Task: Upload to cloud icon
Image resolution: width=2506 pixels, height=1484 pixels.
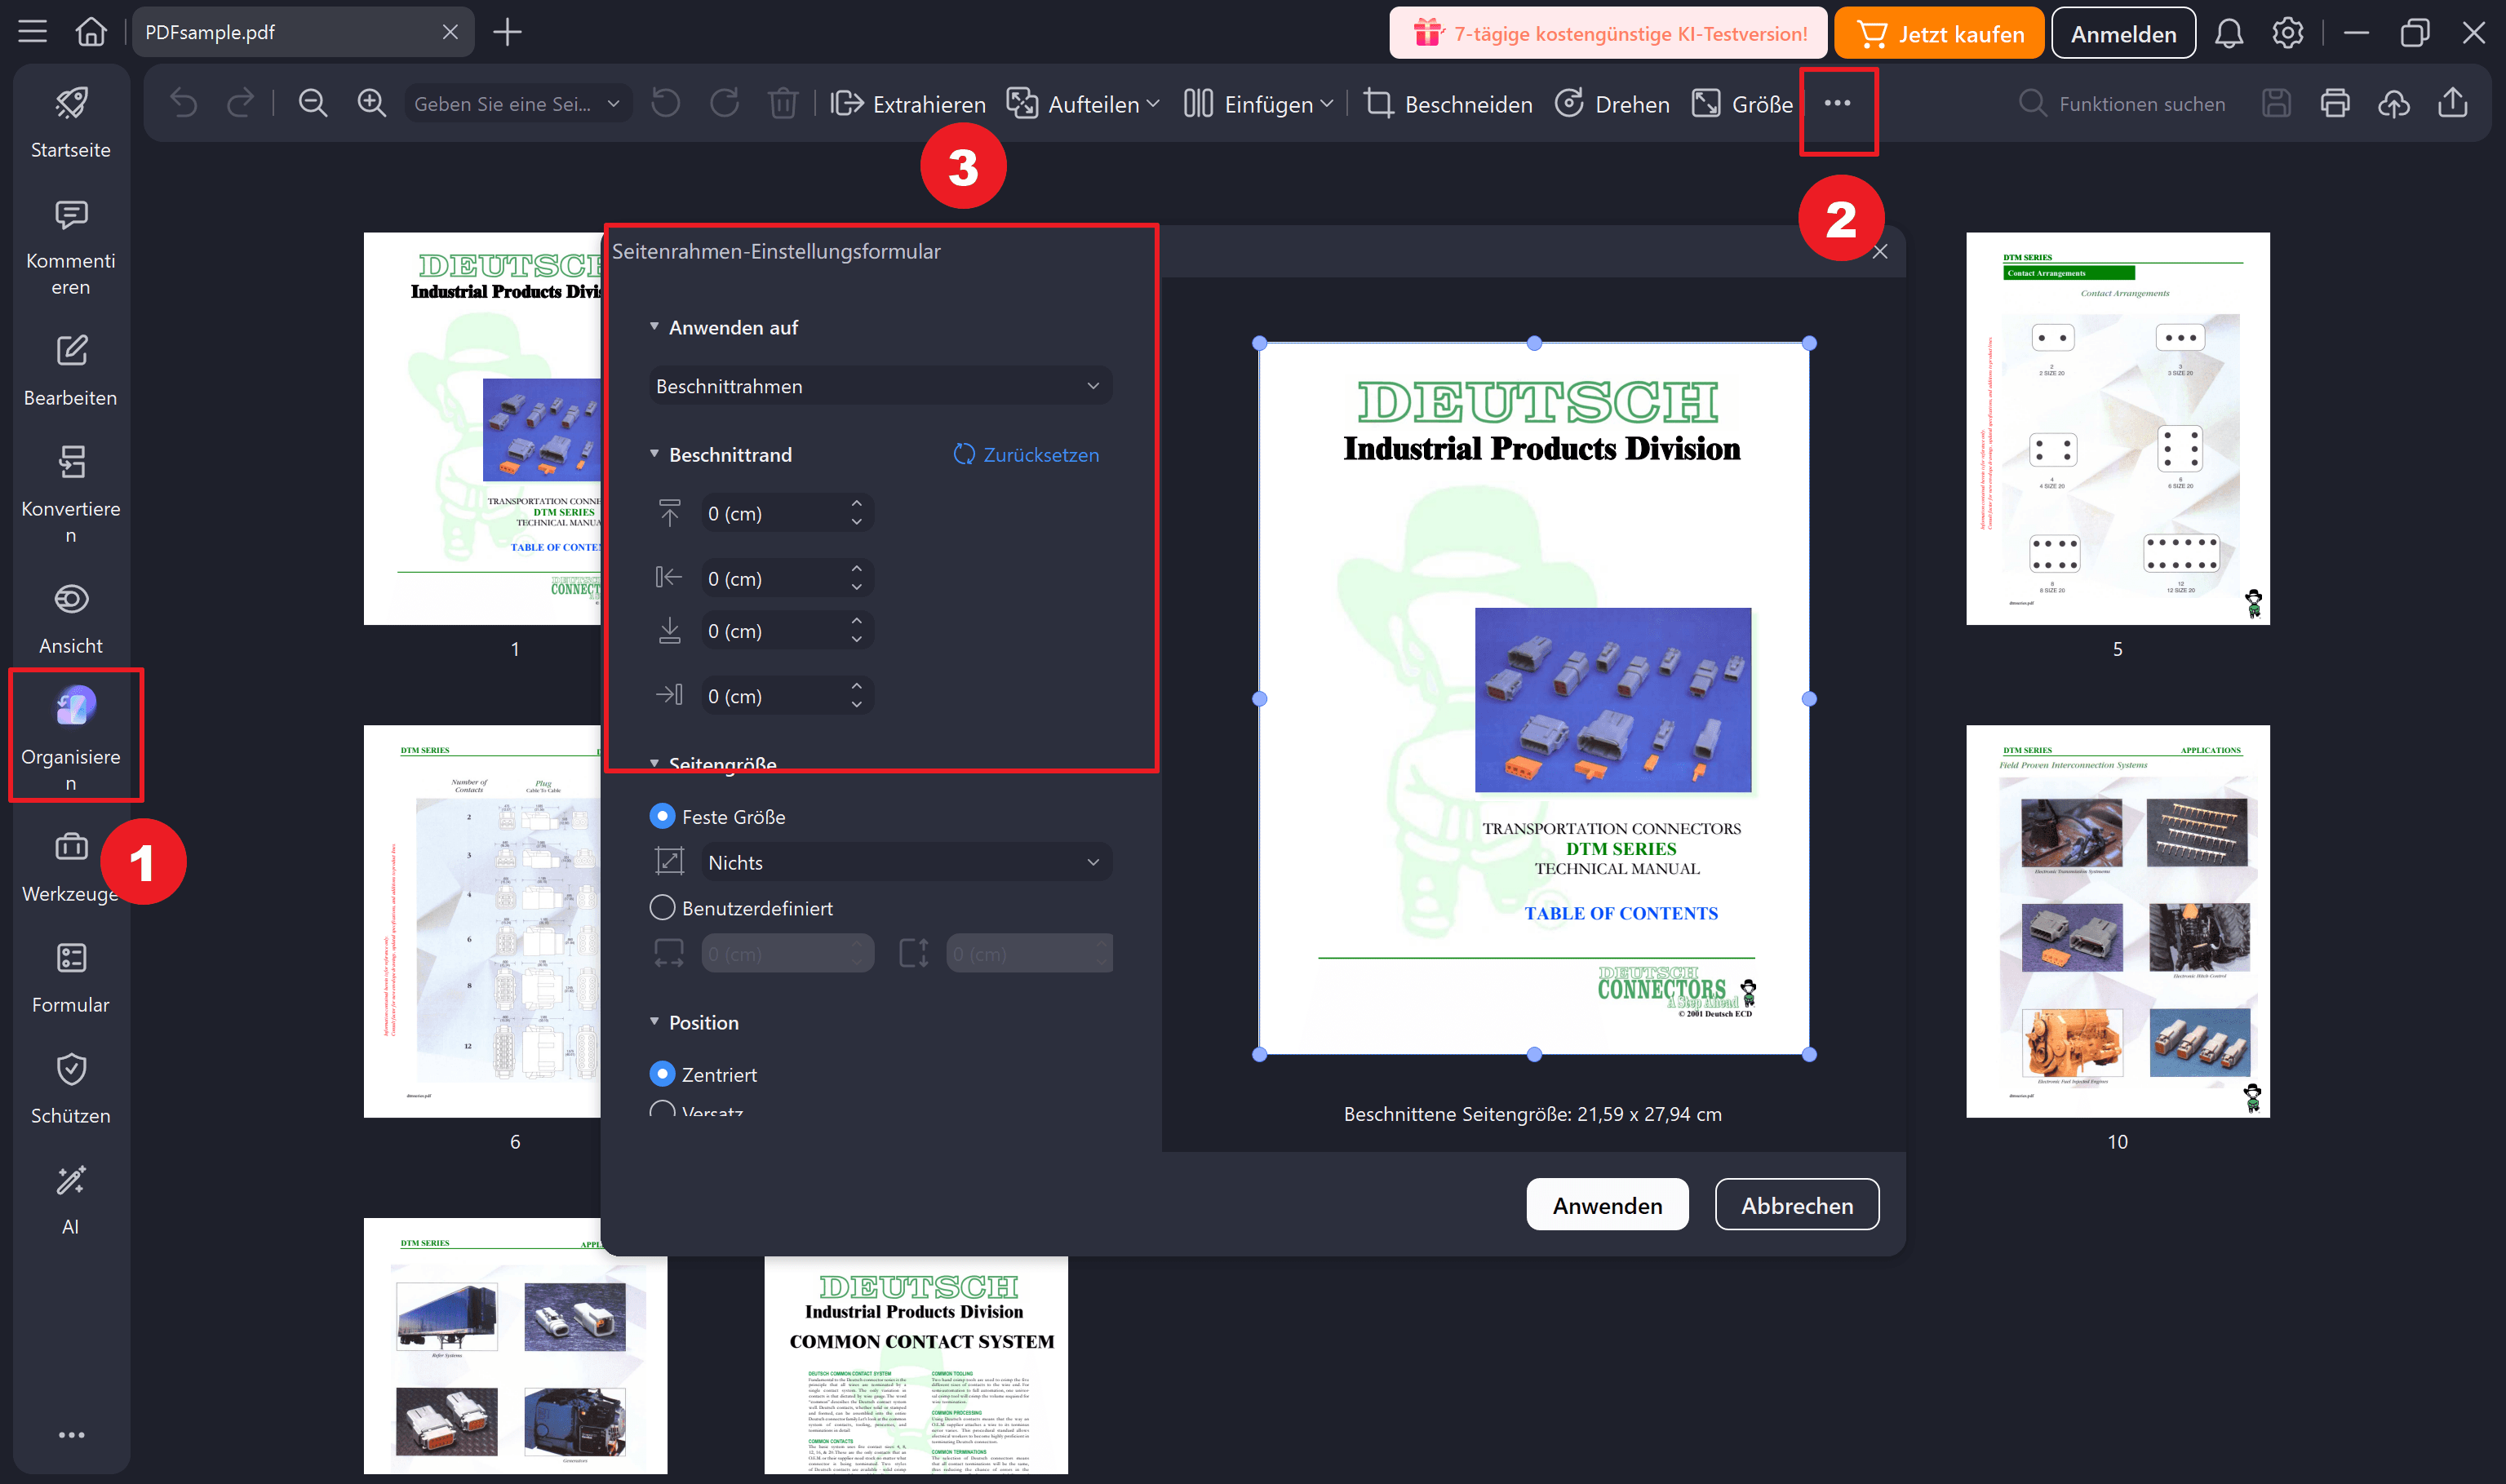Action: (x=2393, y=103)
